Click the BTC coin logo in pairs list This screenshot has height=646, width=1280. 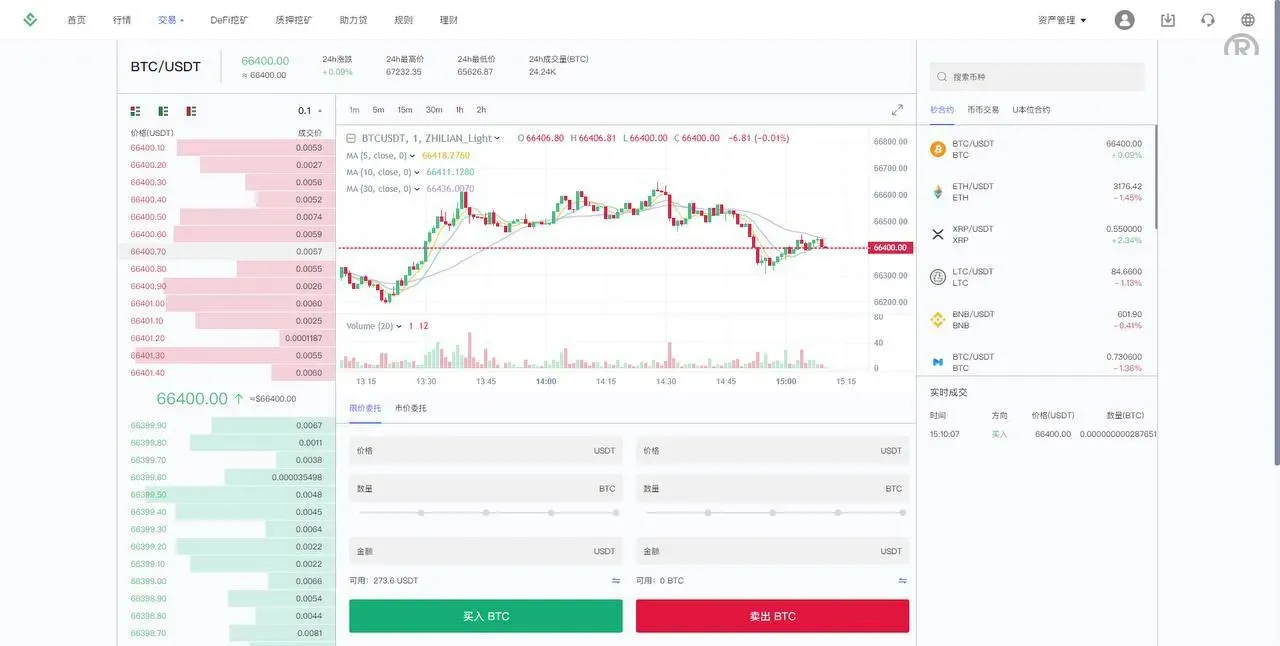click(936, 147)
